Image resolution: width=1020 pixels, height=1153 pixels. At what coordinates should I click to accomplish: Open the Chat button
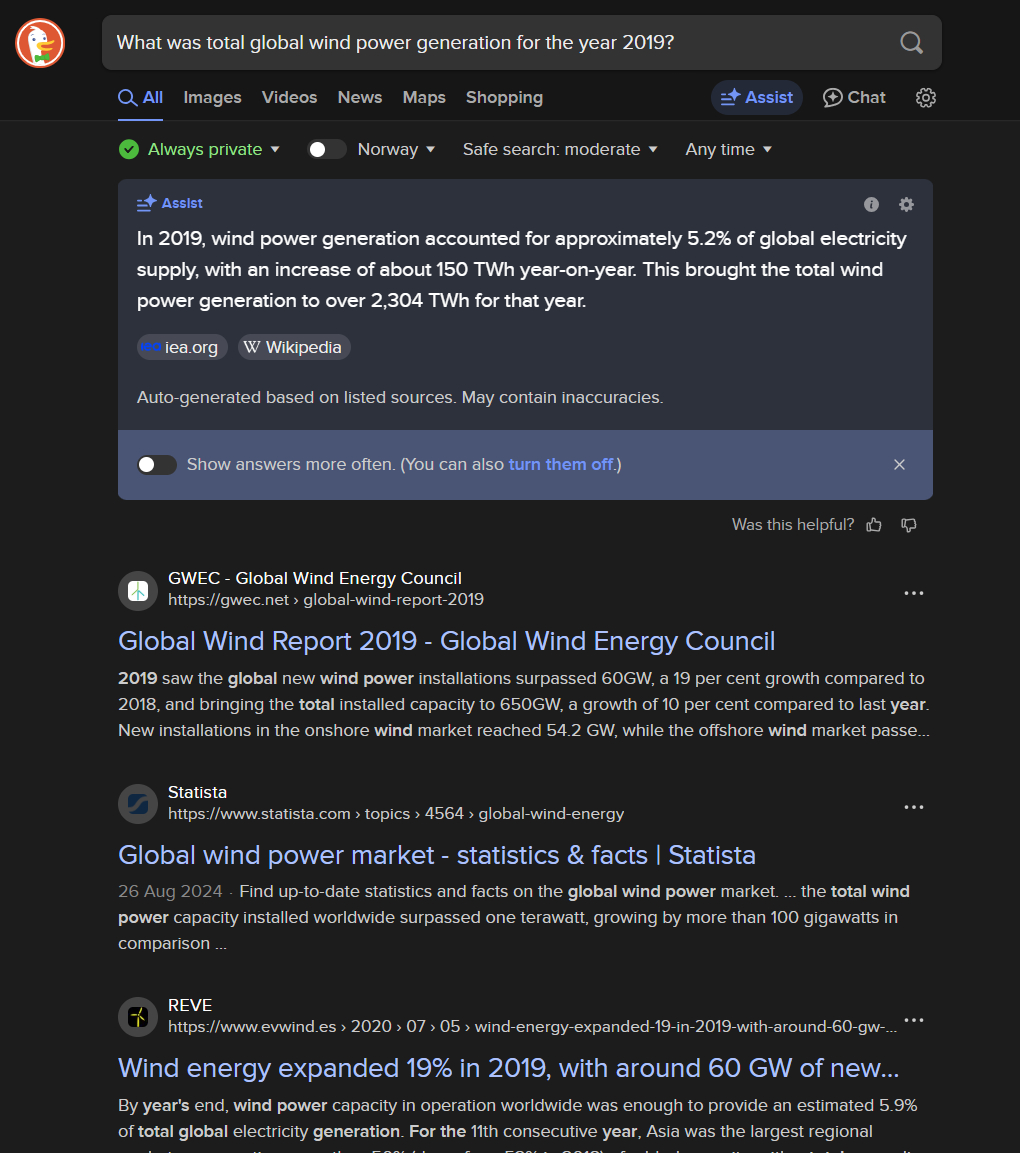(x=855, y=98)
